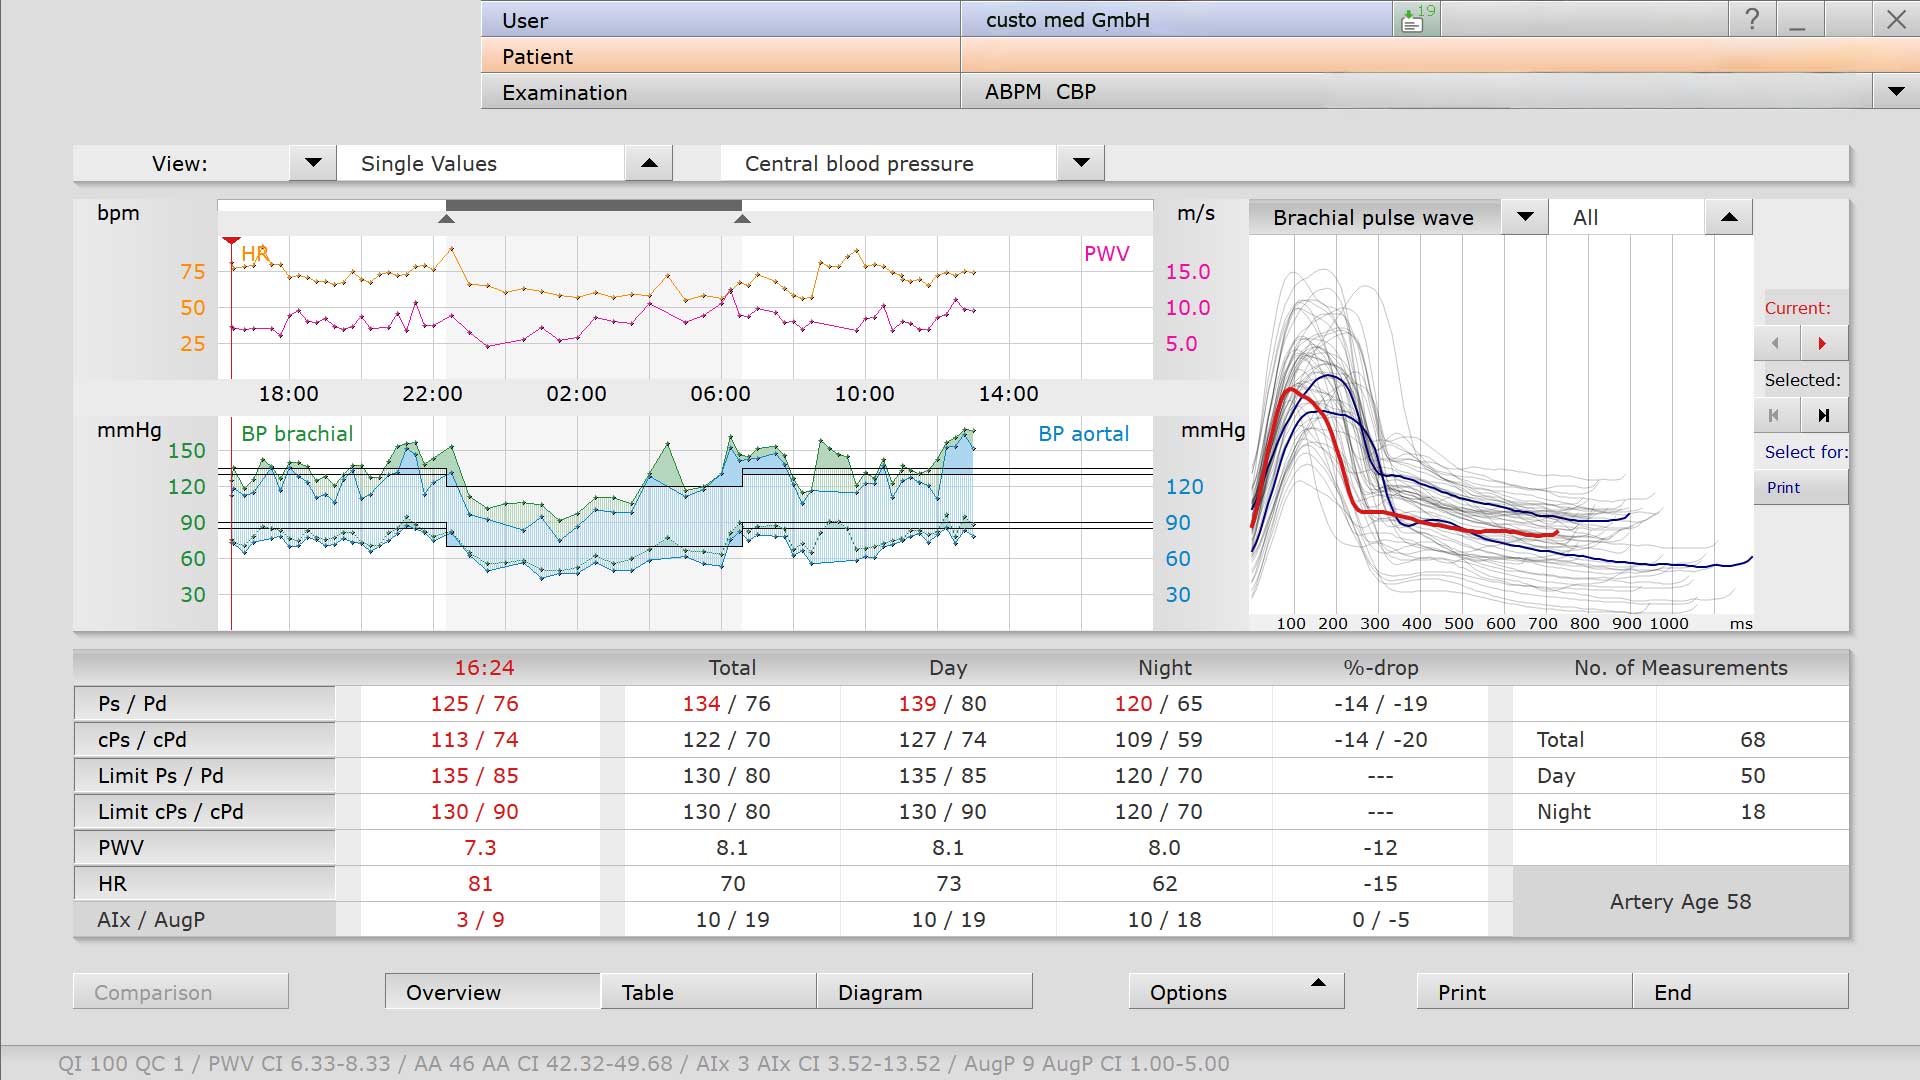
Task: Select the Limit cPs / cPd row header
Action: tap(204, 811)
